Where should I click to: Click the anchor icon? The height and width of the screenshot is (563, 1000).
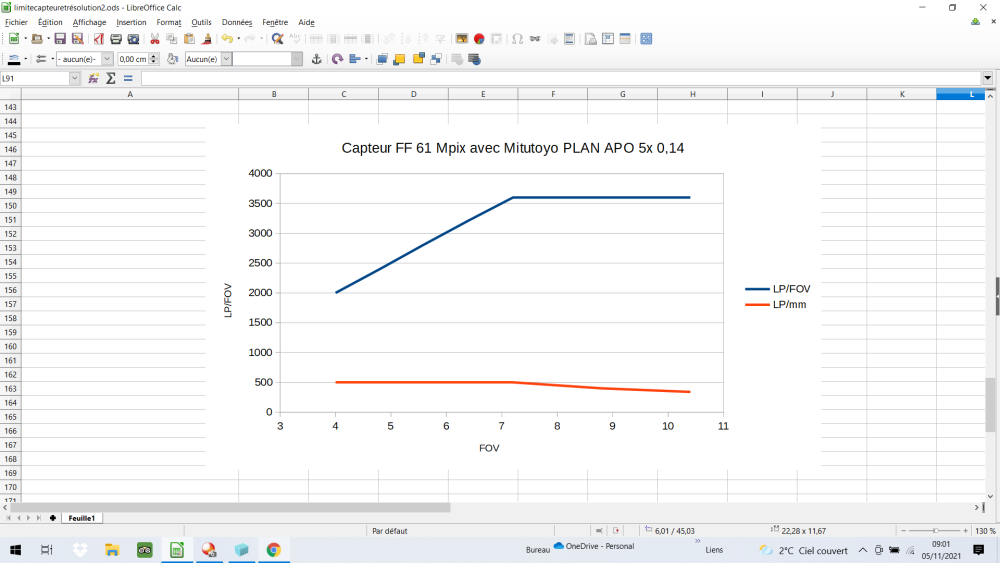(317, 59)
